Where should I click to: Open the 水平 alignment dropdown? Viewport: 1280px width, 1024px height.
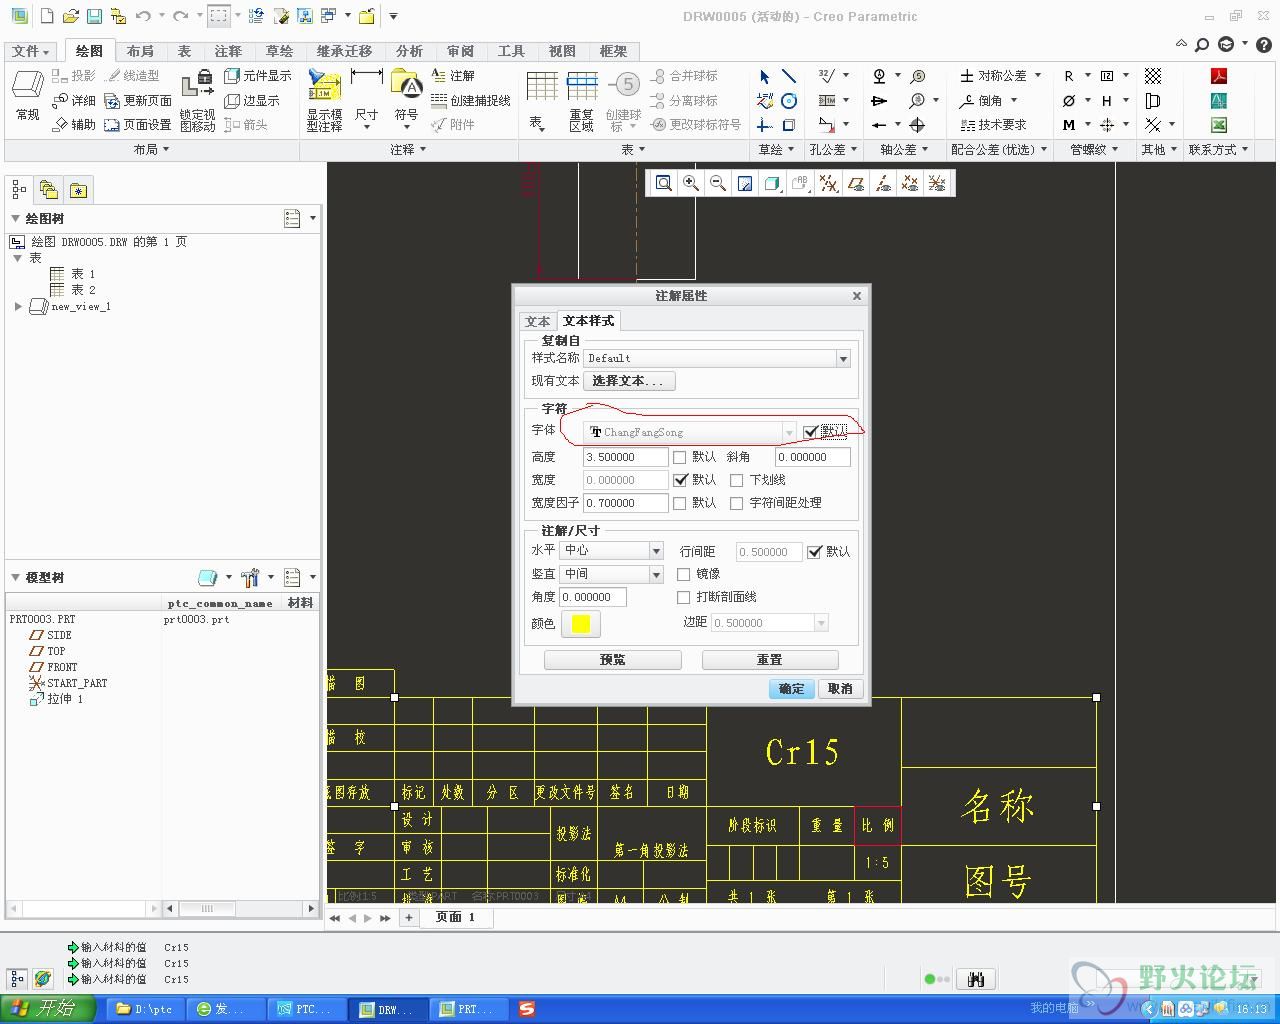coord(656,551)
